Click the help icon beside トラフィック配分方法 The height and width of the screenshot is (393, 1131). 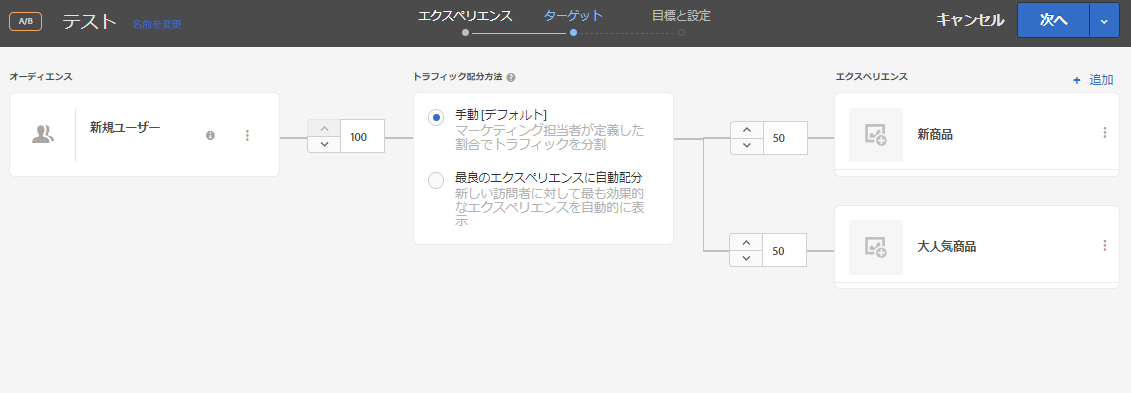coord(511,77)
